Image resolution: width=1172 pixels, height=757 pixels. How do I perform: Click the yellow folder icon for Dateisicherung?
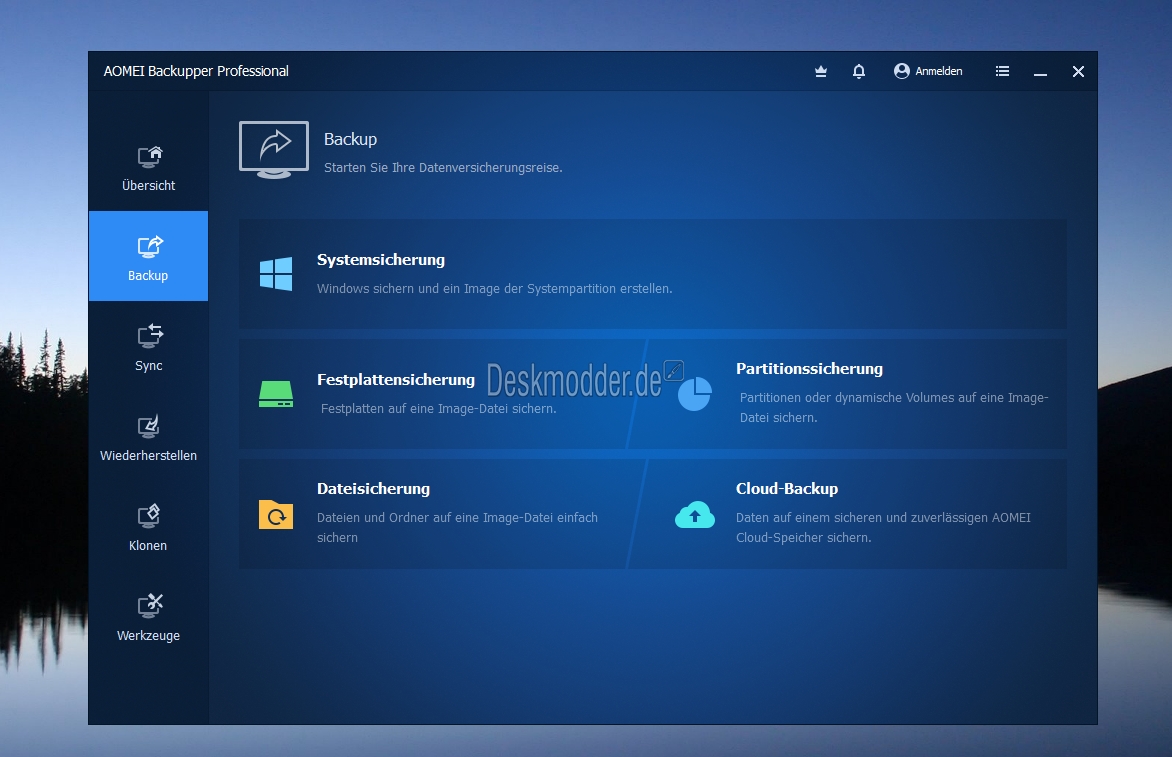point(276,514)
